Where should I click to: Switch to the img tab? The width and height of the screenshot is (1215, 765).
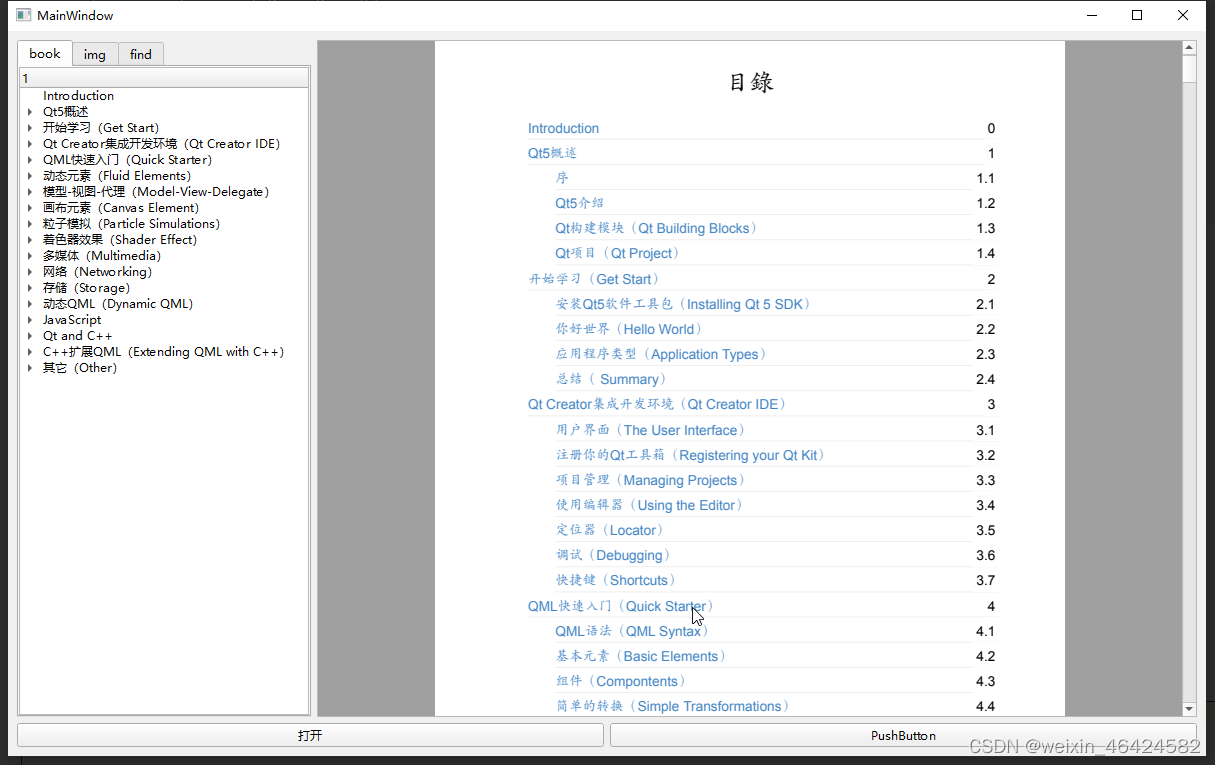pos(94,54)
